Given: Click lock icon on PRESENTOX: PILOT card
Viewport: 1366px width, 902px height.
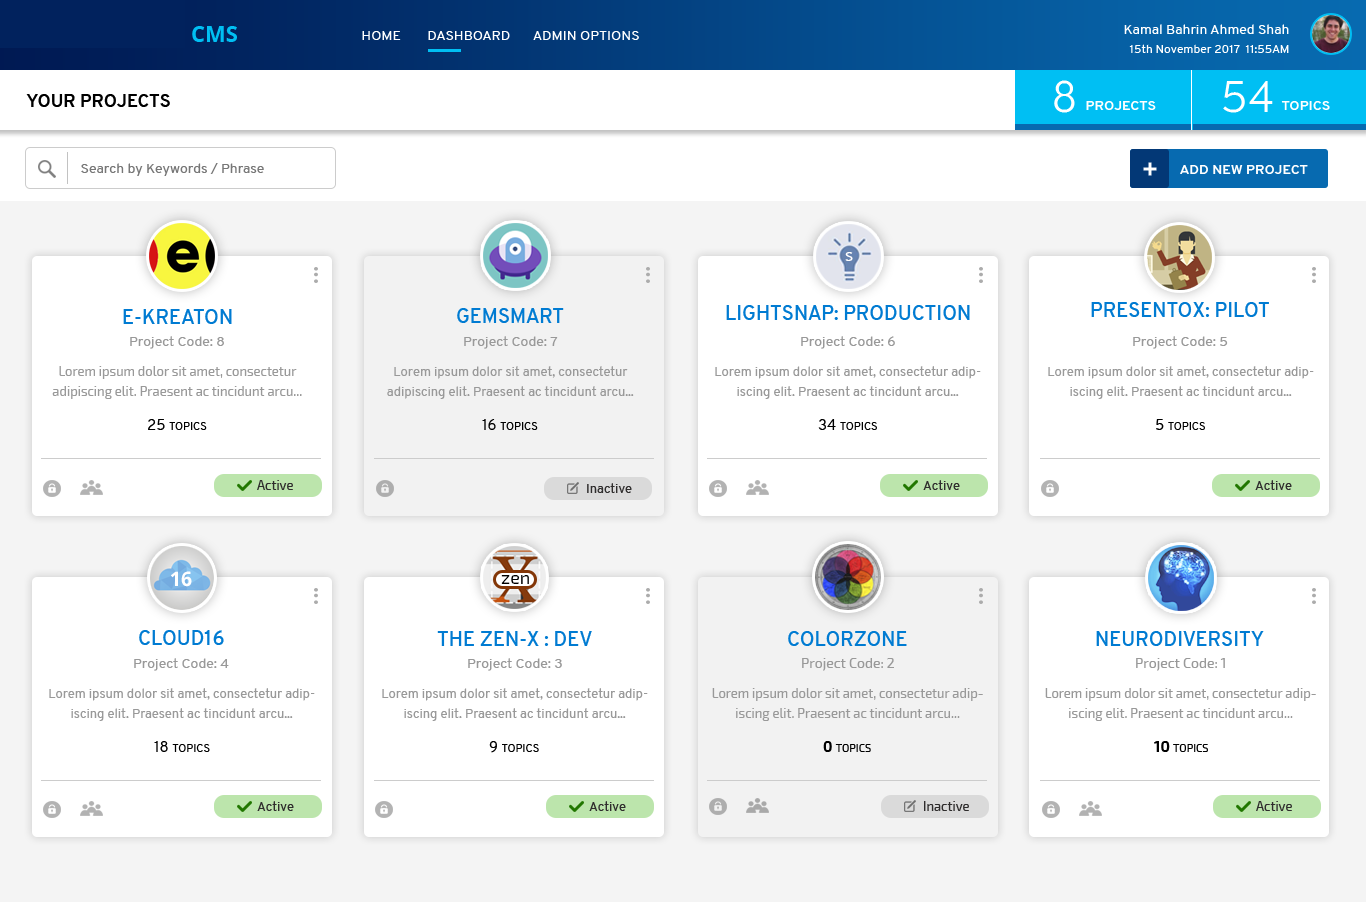Looking at the screenshot, I should 1050,488.
